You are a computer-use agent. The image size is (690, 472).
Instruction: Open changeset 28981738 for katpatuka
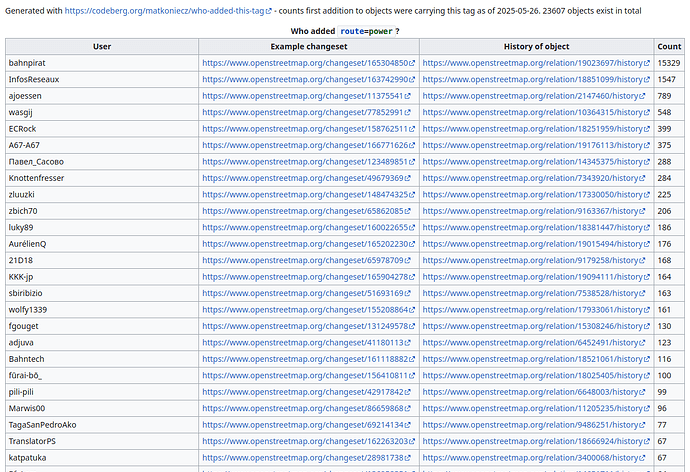click(306, 458)
